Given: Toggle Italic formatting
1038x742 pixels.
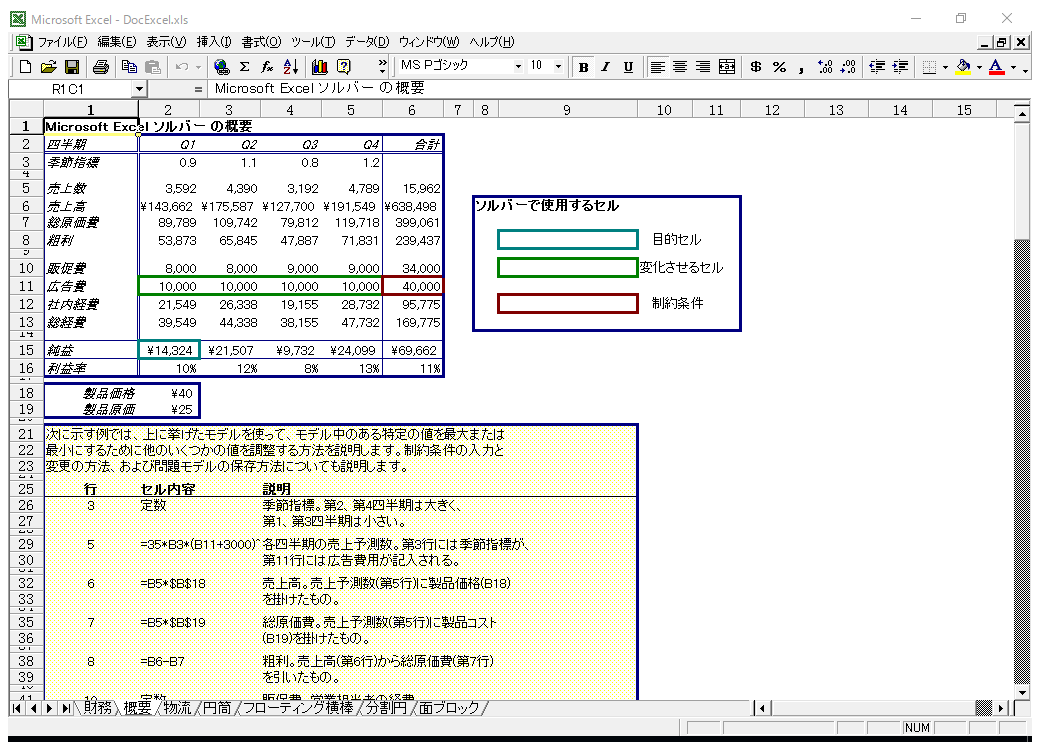Looking at the screenshot, I should tap(605, 67).
